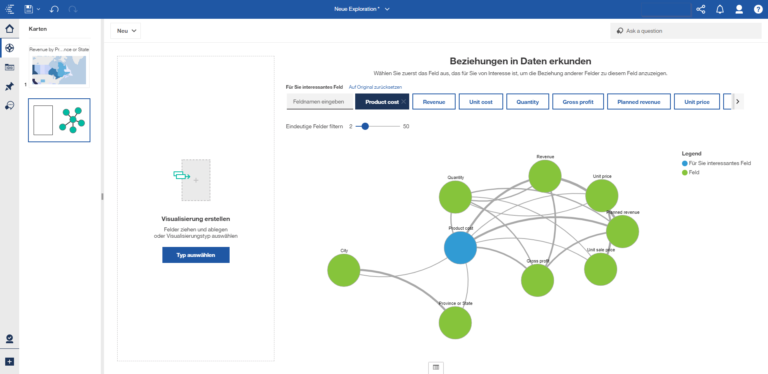Click the Ask a question field

click(x=686, y=31)
